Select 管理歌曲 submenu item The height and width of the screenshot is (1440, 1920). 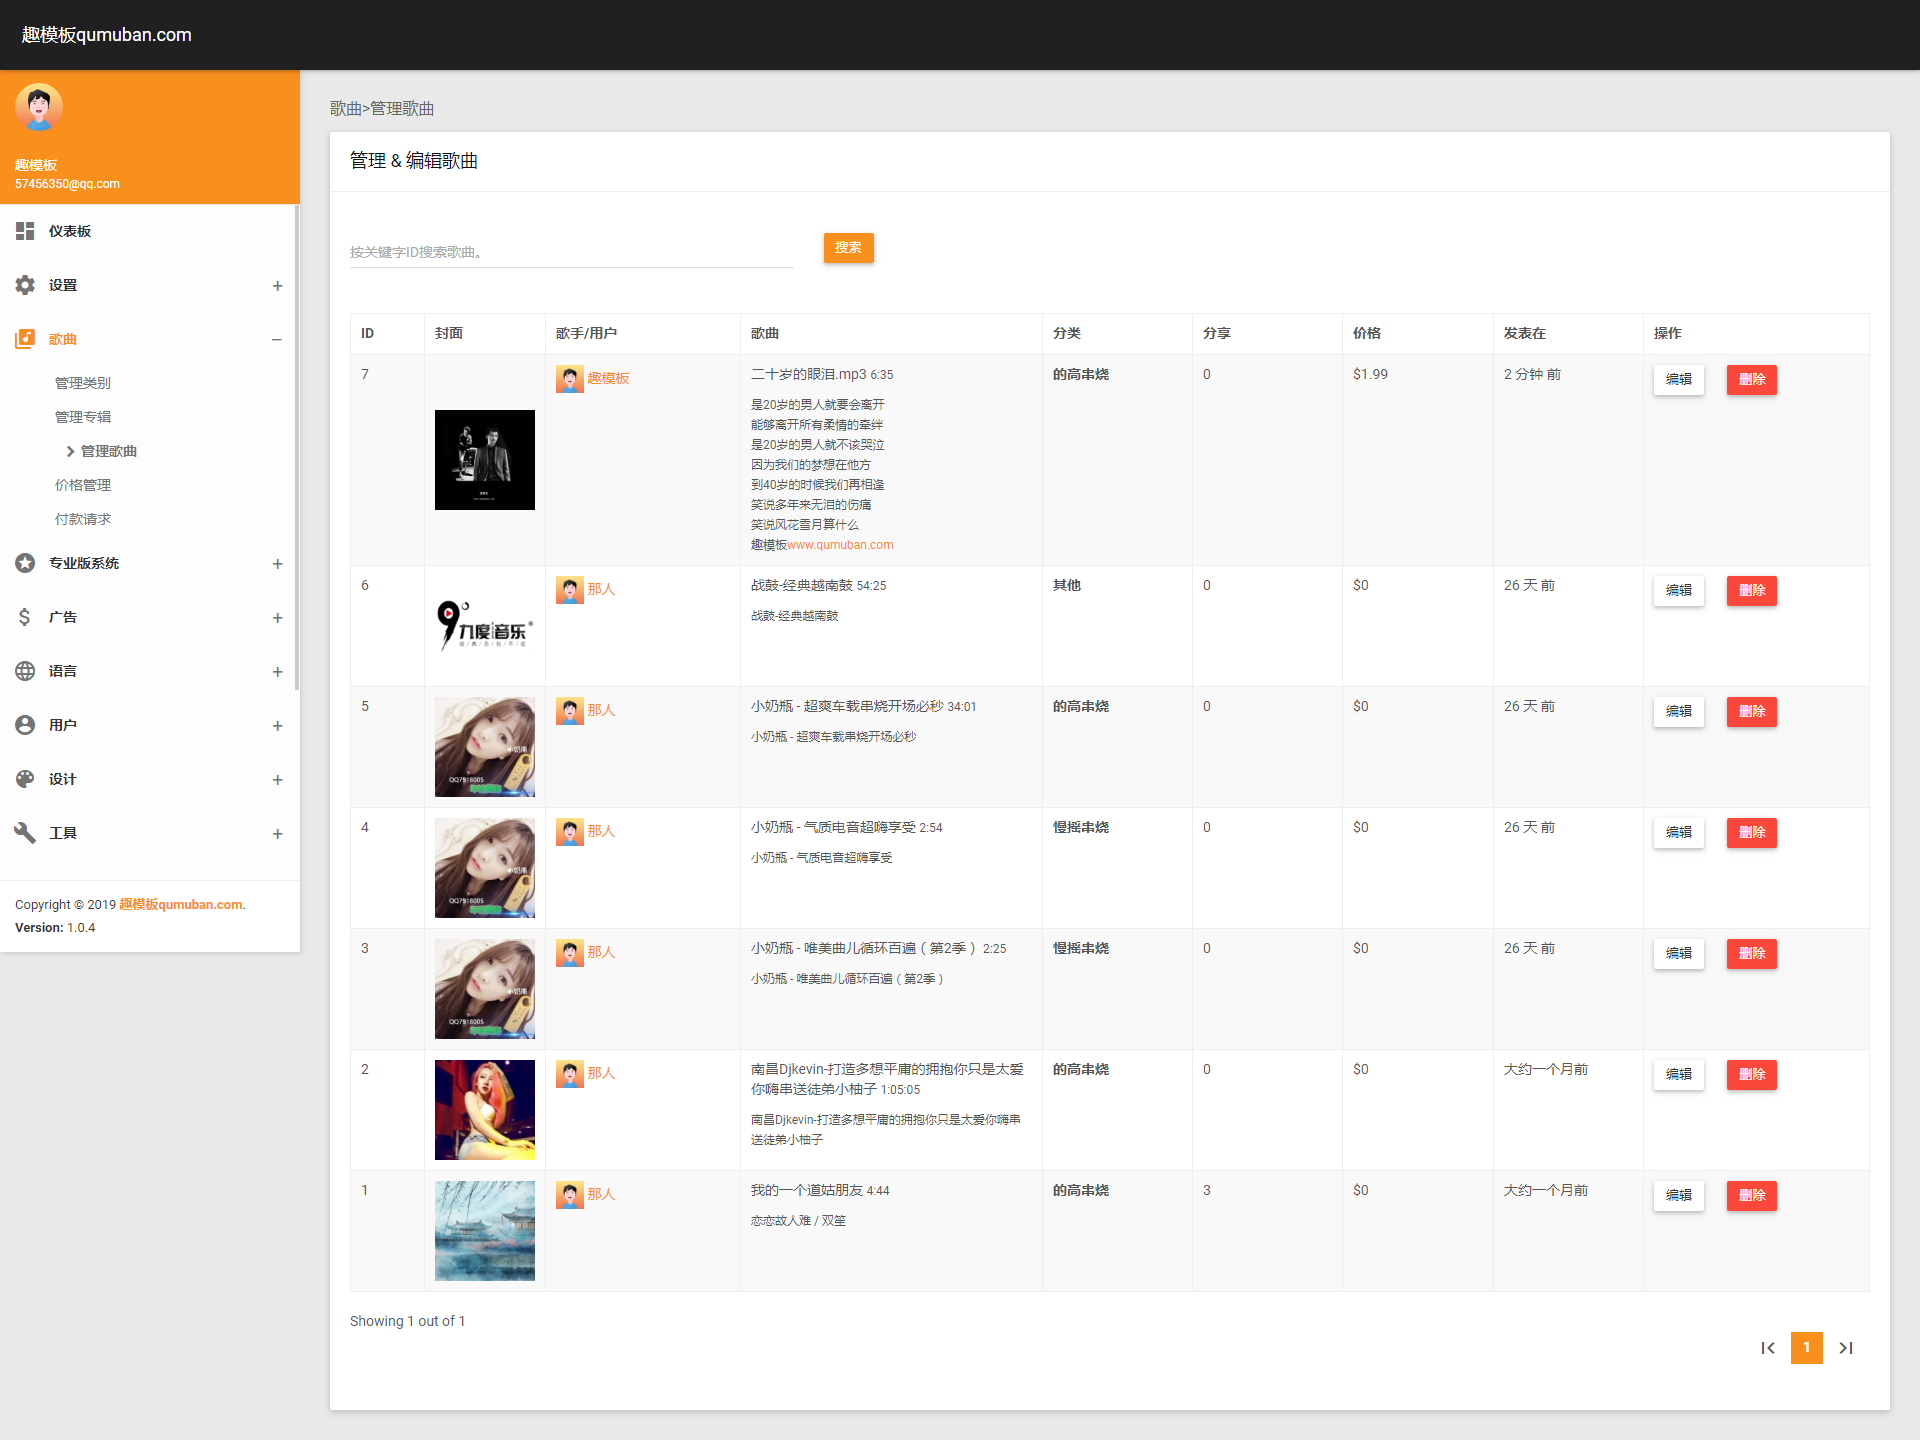[x=109, y=451]
